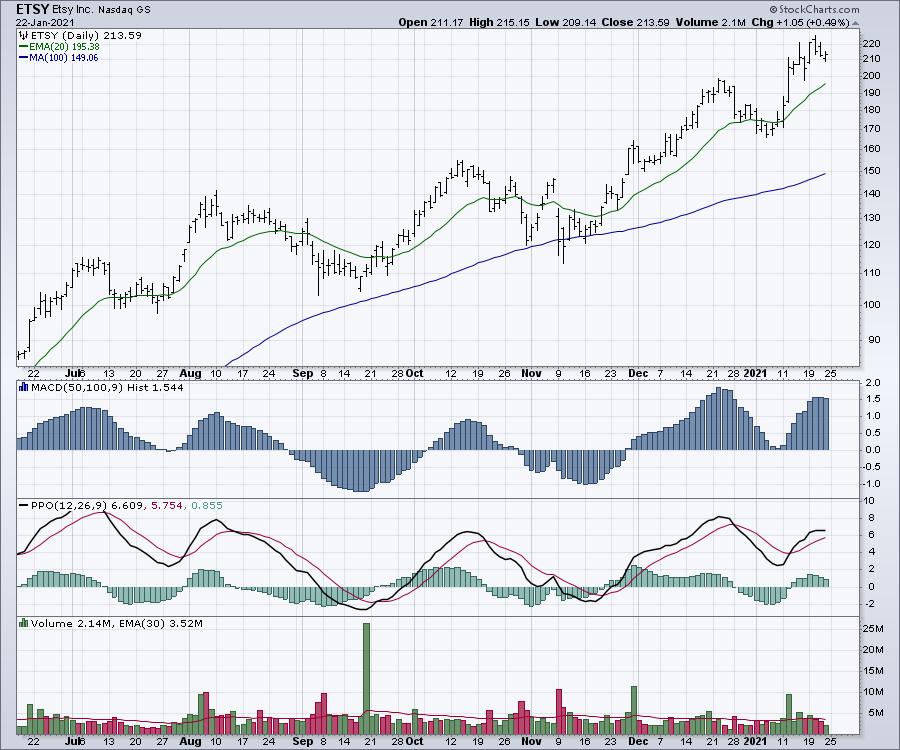Click the Low 209.14 value
The image size is (900, 750).
(565, 22)
